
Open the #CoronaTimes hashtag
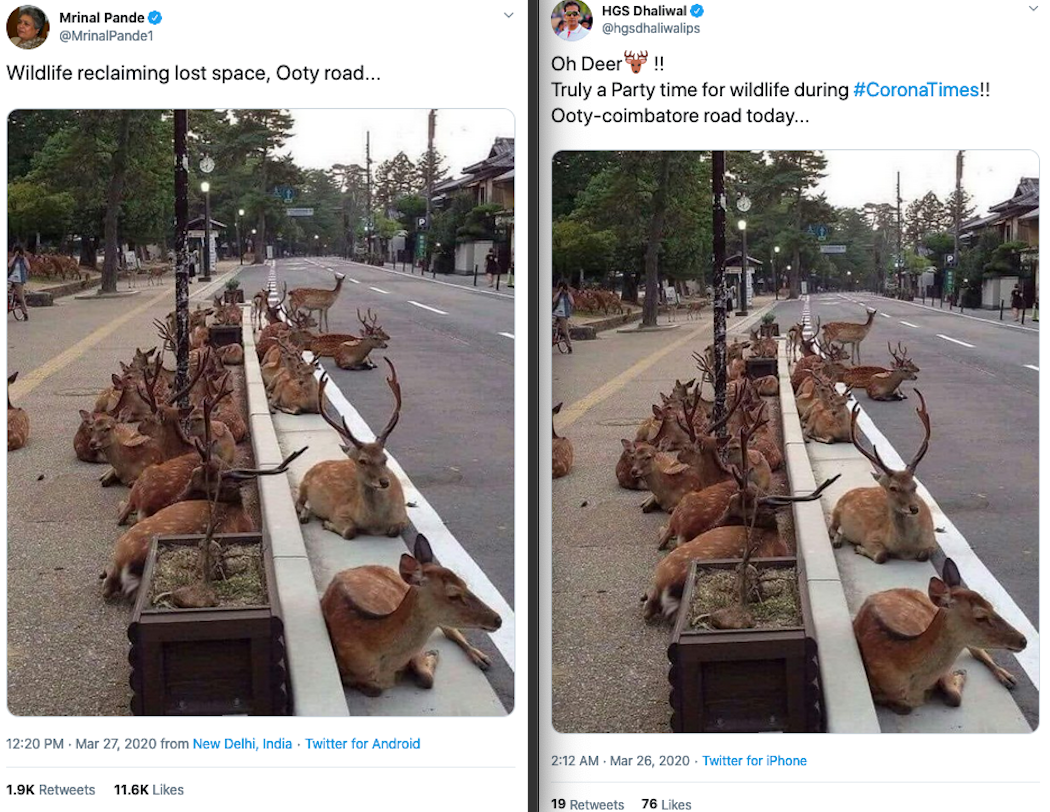click(x=915, y=90)
